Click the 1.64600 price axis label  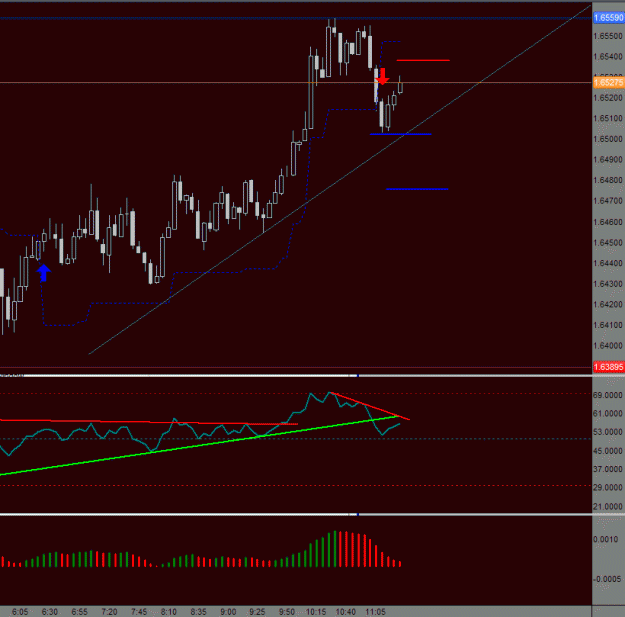pyautogui.click(x=608, y=222)
